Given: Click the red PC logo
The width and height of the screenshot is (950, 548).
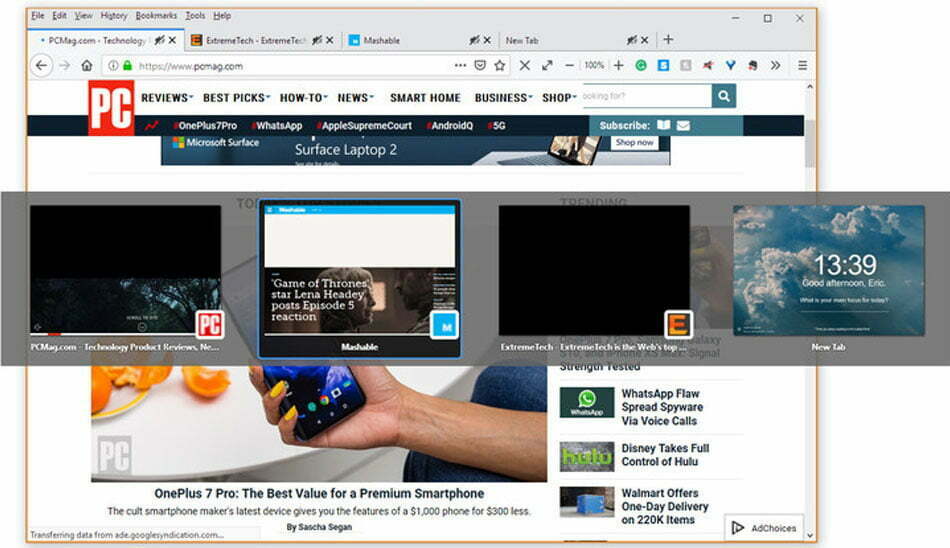Looking at the screenshot, I should 111,108.
